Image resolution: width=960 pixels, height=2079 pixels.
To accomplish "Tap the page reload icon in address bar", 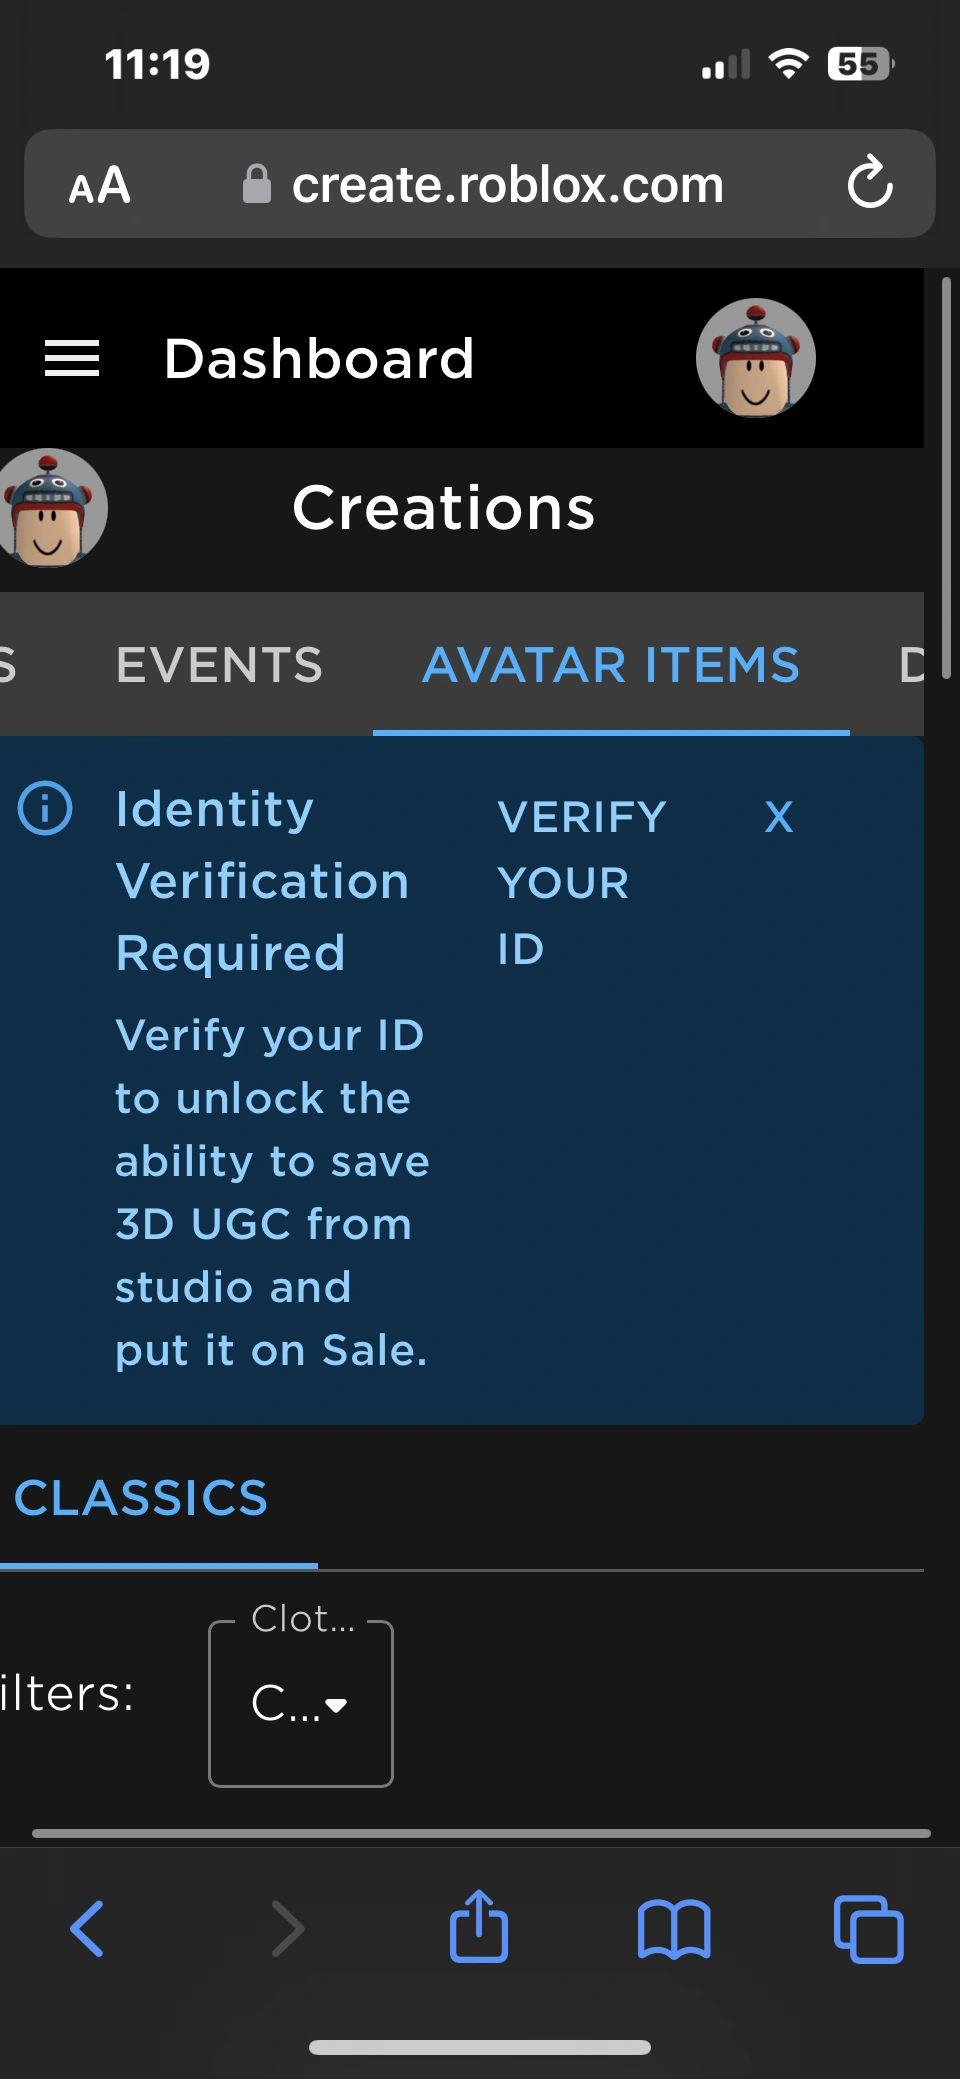I will coord(872,184).
